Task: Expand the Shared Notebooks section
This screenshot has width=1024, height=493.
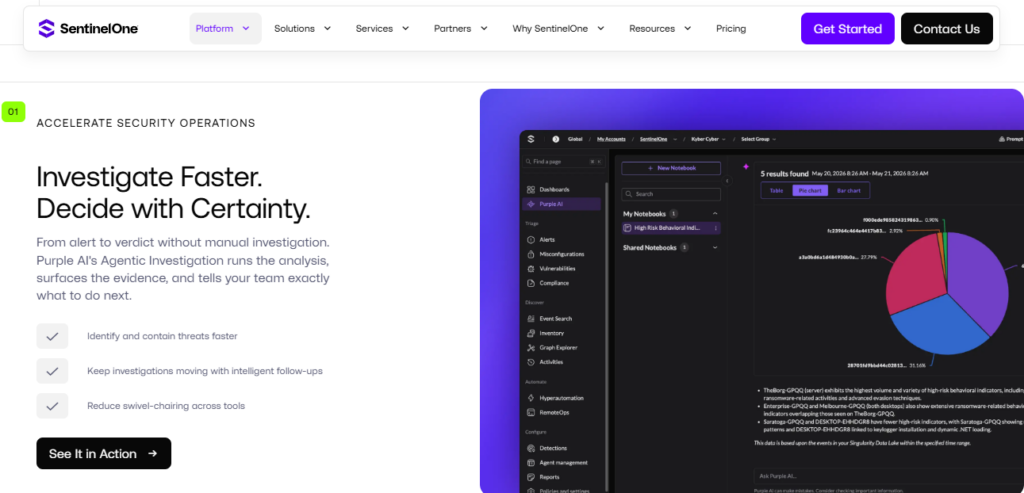Action: pyautogui.click(x=714, y=247)
